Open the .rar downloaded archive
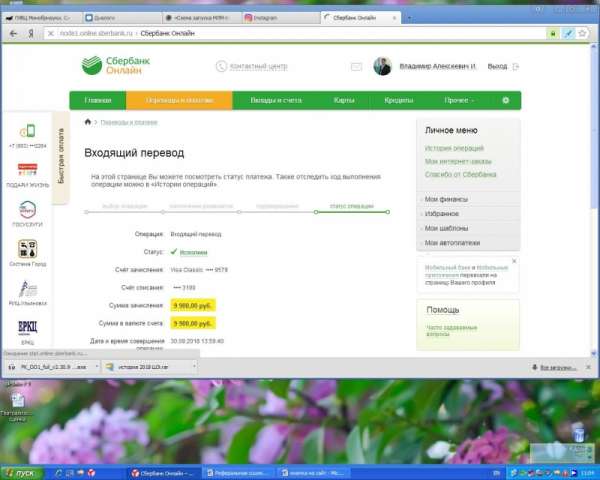 145,367
